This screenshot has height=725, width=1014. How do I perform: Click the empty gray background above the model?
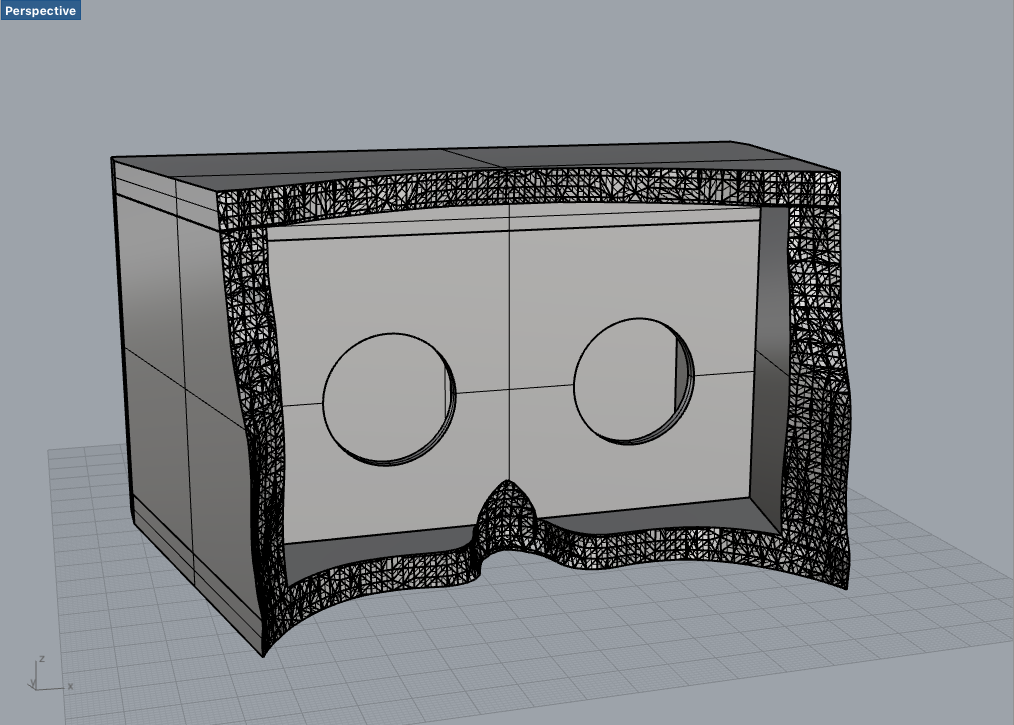500,70
